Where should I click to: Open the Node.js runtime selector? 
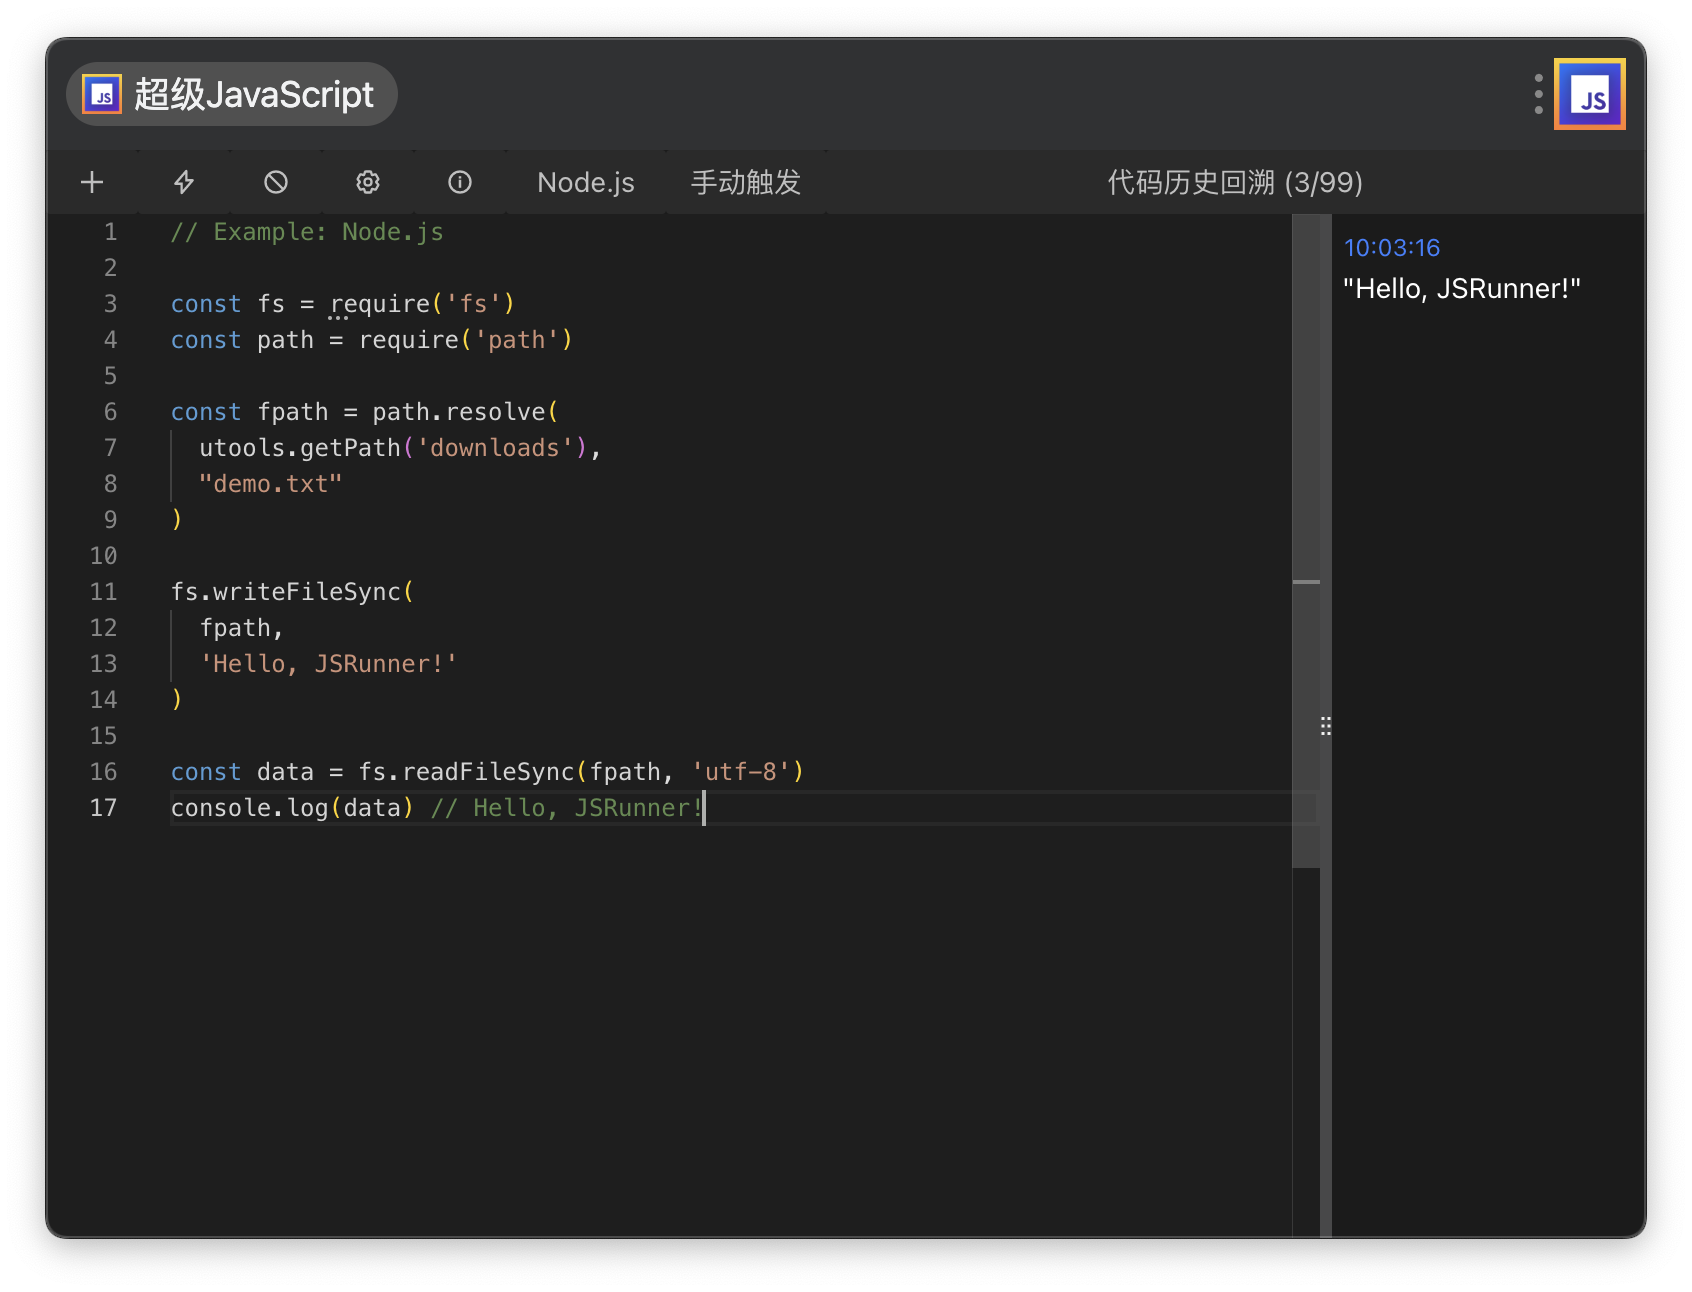[x=585, y=182]
